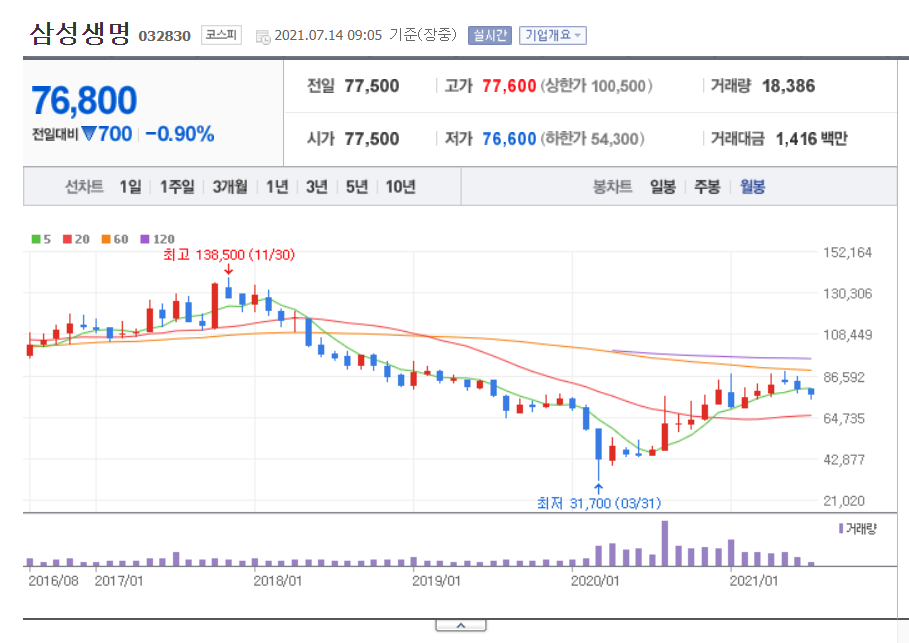
Task: Click the orange 60 moving average legend
Action: pos(115,239)
